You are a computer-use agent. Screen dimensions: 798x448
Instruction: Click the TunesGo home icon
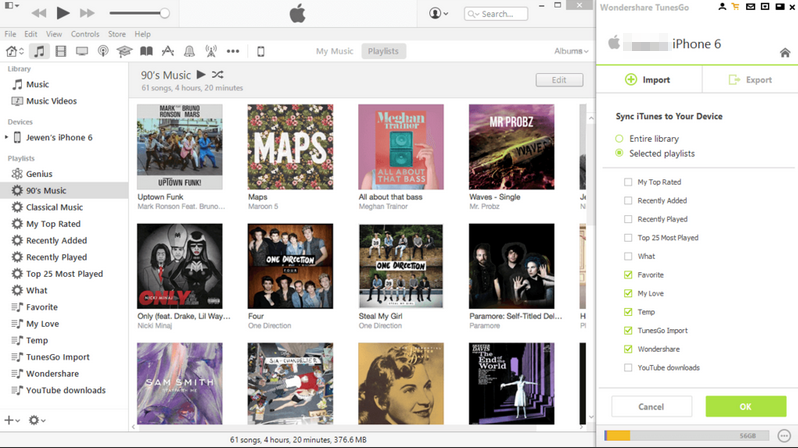(x=784, y=51)
